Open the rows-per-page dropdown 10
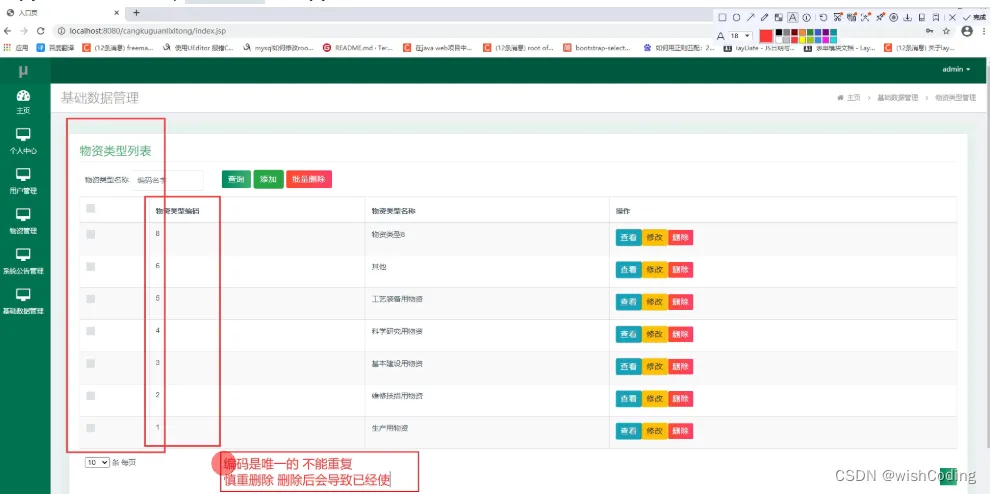This screenshot has height=494, width=991. point(97,462)
